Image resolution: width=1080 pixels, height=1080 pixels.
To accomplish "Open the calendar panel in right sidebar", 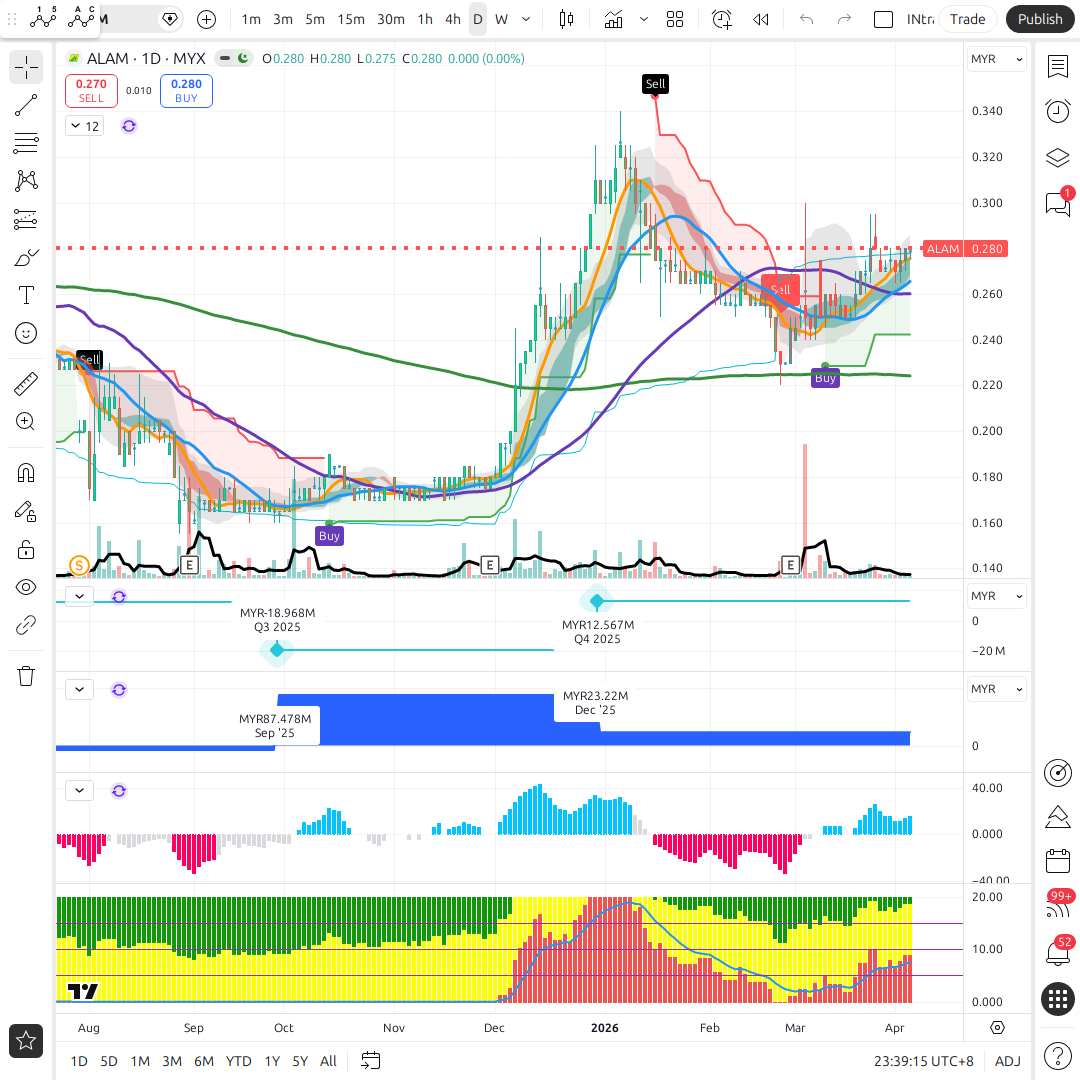I will pyautogui.click(x=1057, y=861).
